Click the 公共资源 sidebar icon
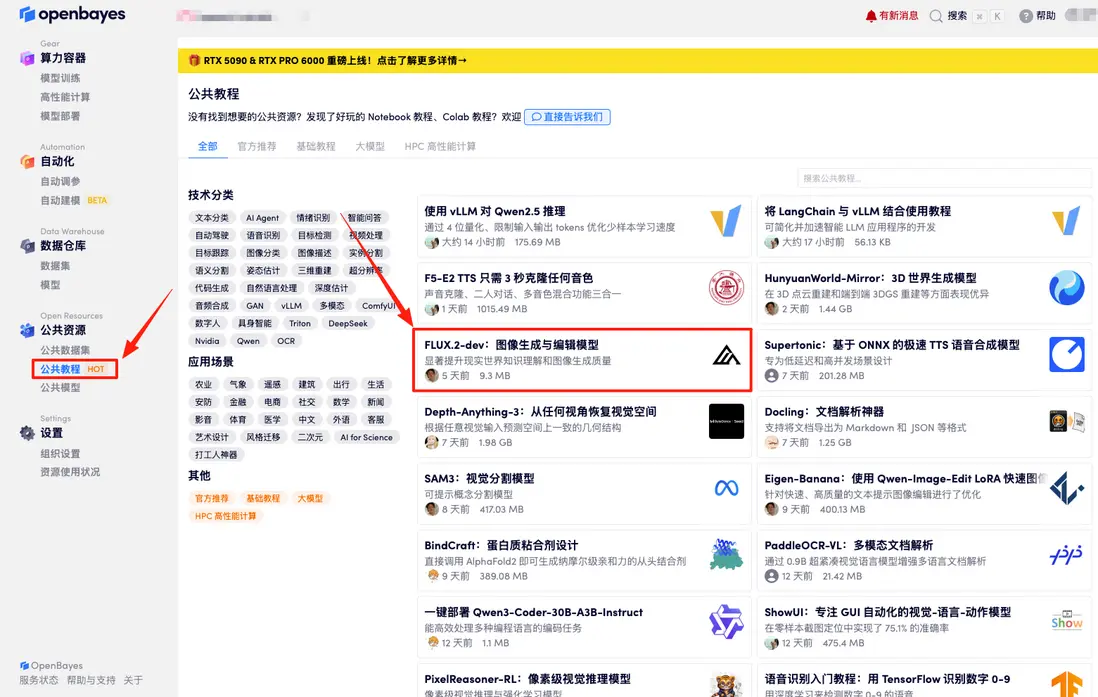This screenshot has width=1098, height=697. point(27,330)
